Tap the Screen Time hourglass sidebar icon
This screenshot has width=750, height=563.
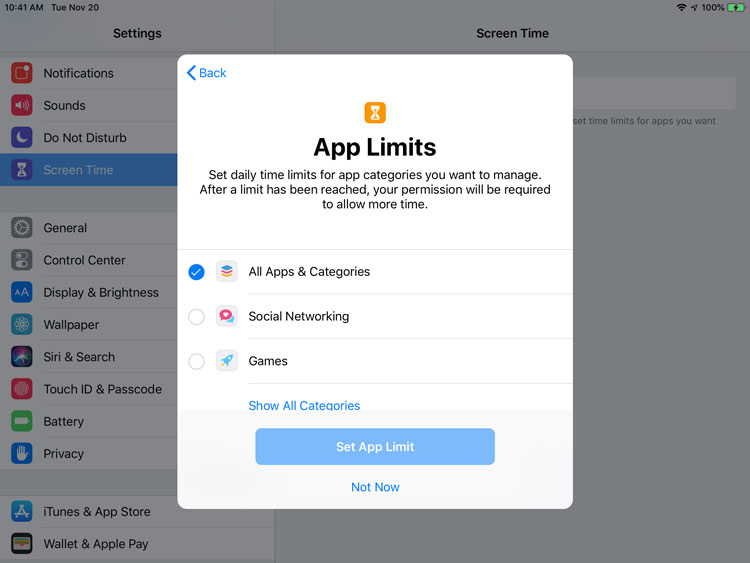22,170
